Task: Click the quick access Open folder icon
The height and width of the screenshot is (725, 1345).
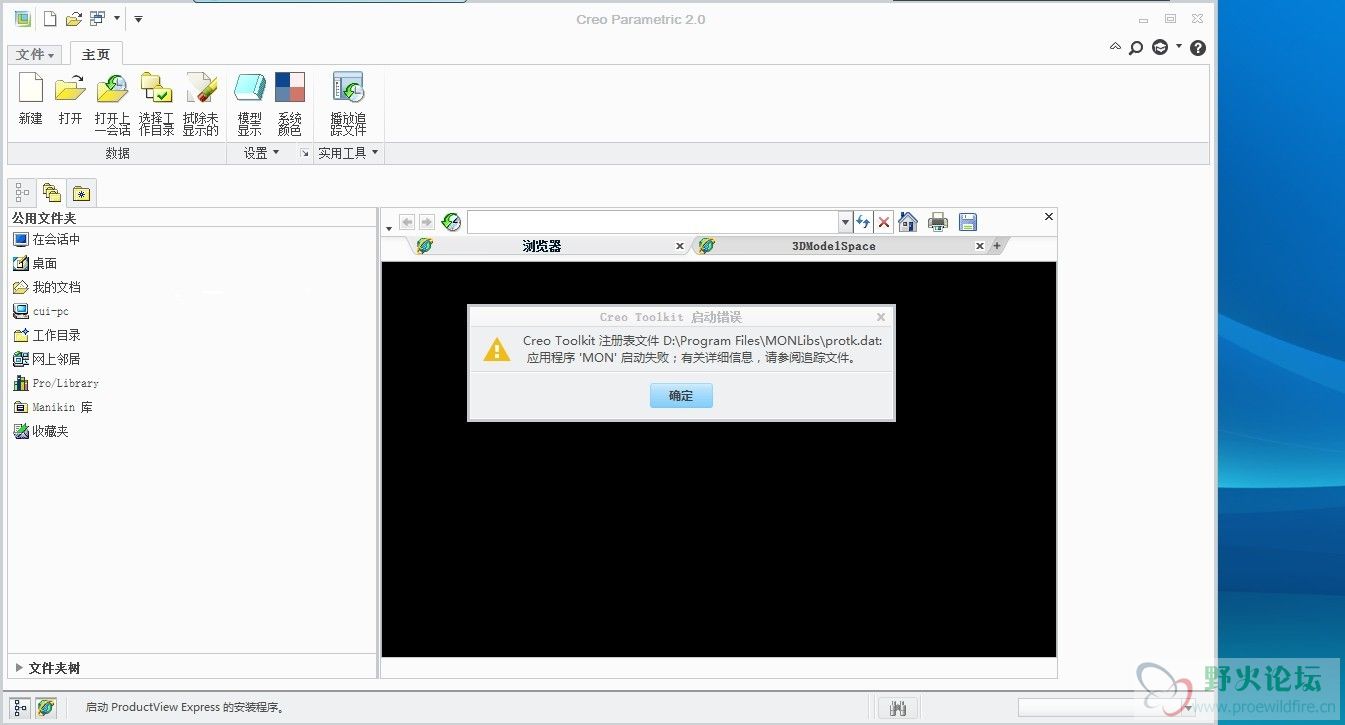Action: click(x=73, y=19)
